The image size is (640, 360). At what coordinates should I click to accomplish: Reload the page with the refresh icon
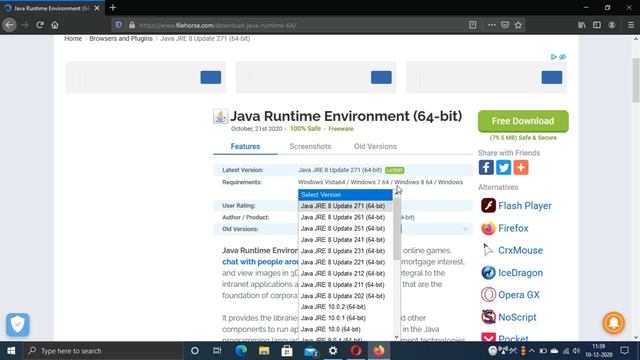point(40,25)
